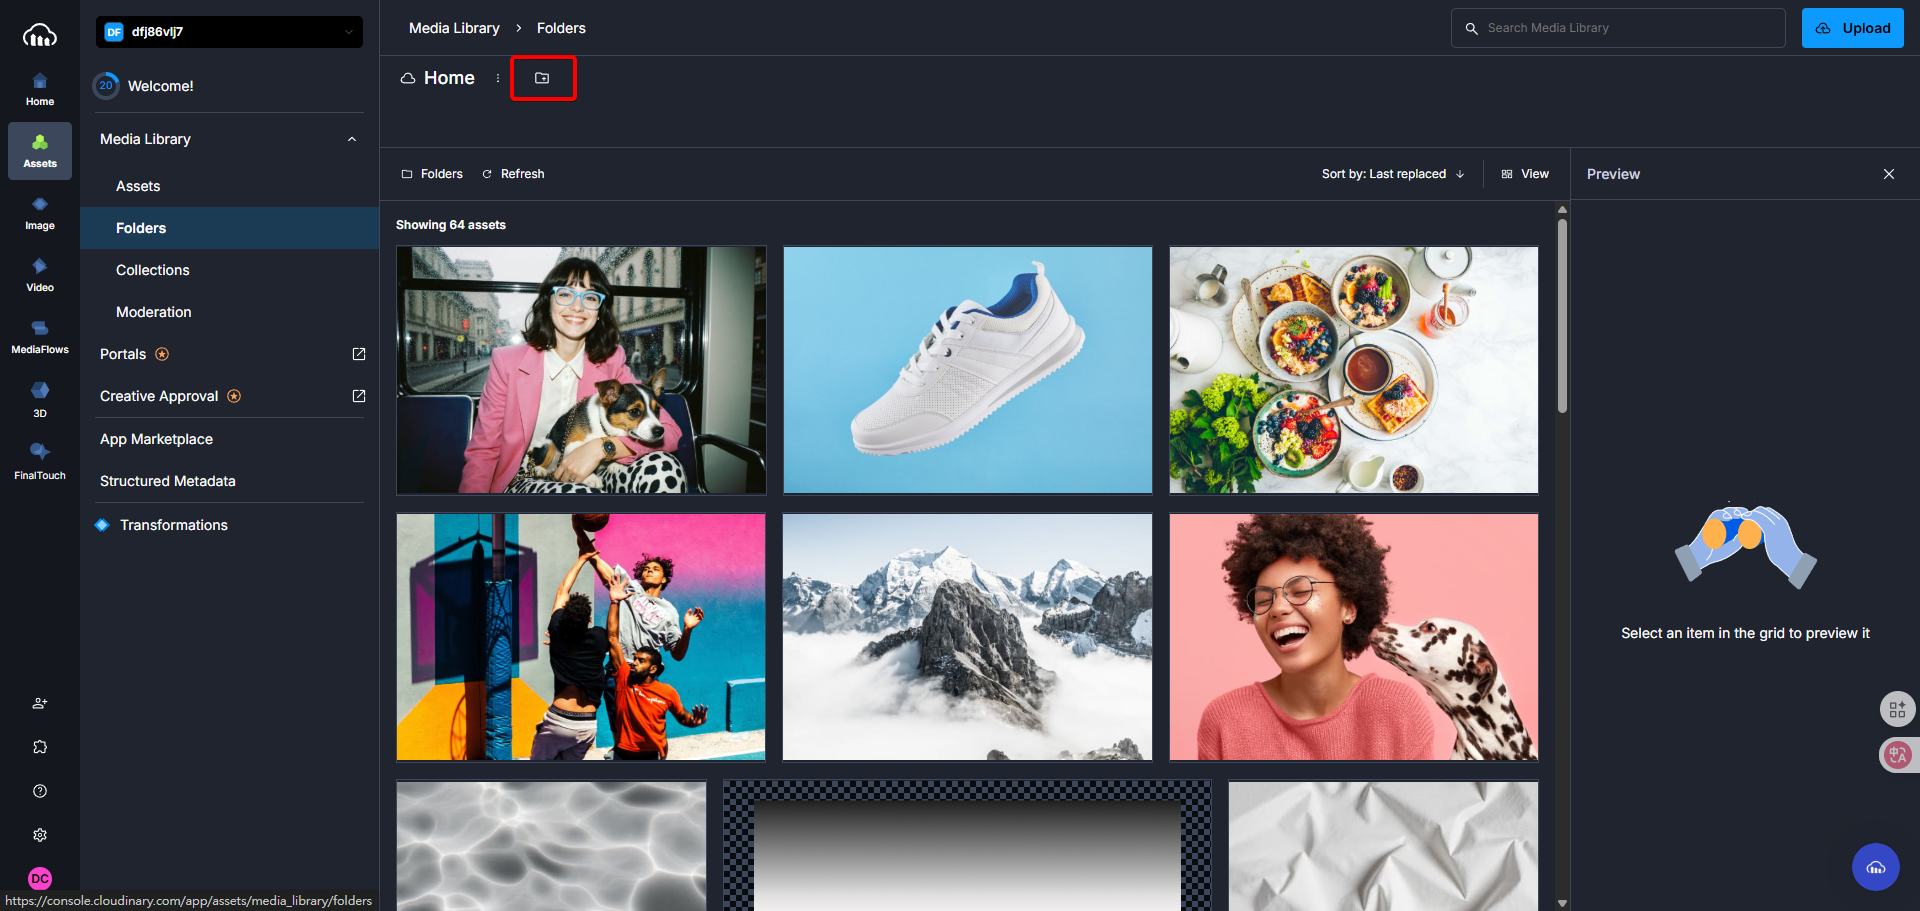
Task: Close the Preview panel
Action: pyautogui.click(x=1889, y=174)
